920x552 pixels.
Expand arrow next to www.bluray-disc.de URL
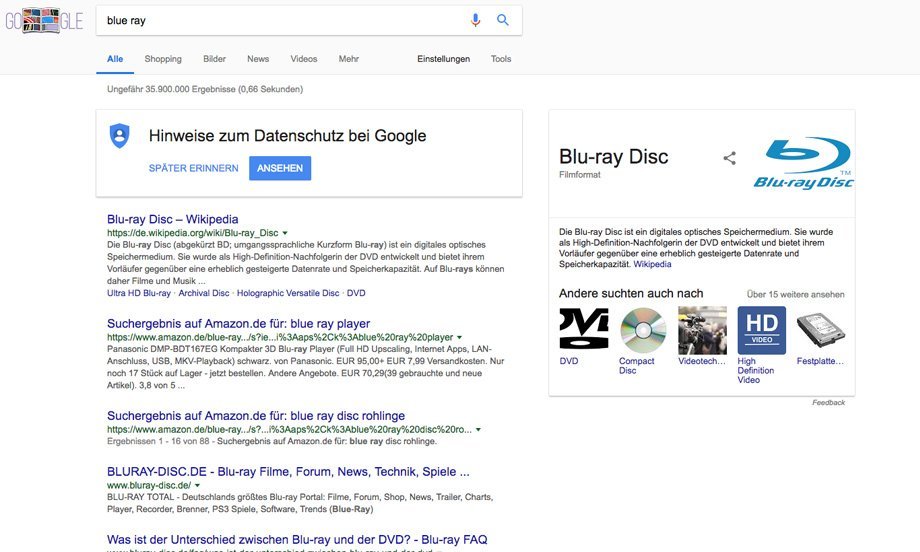tap(197, 486)
